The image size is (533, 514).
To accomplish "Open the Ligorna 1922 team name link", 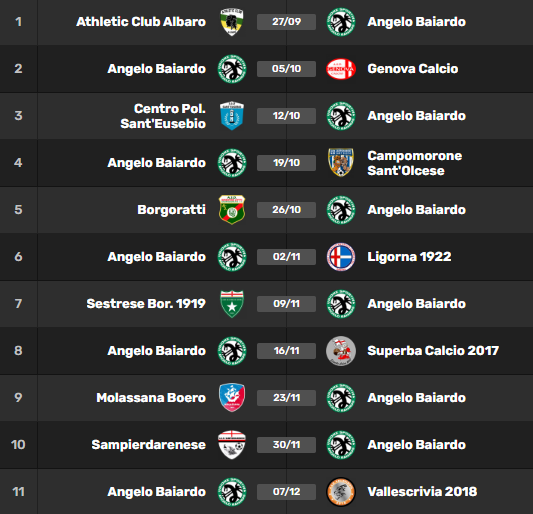I will 409,257.
